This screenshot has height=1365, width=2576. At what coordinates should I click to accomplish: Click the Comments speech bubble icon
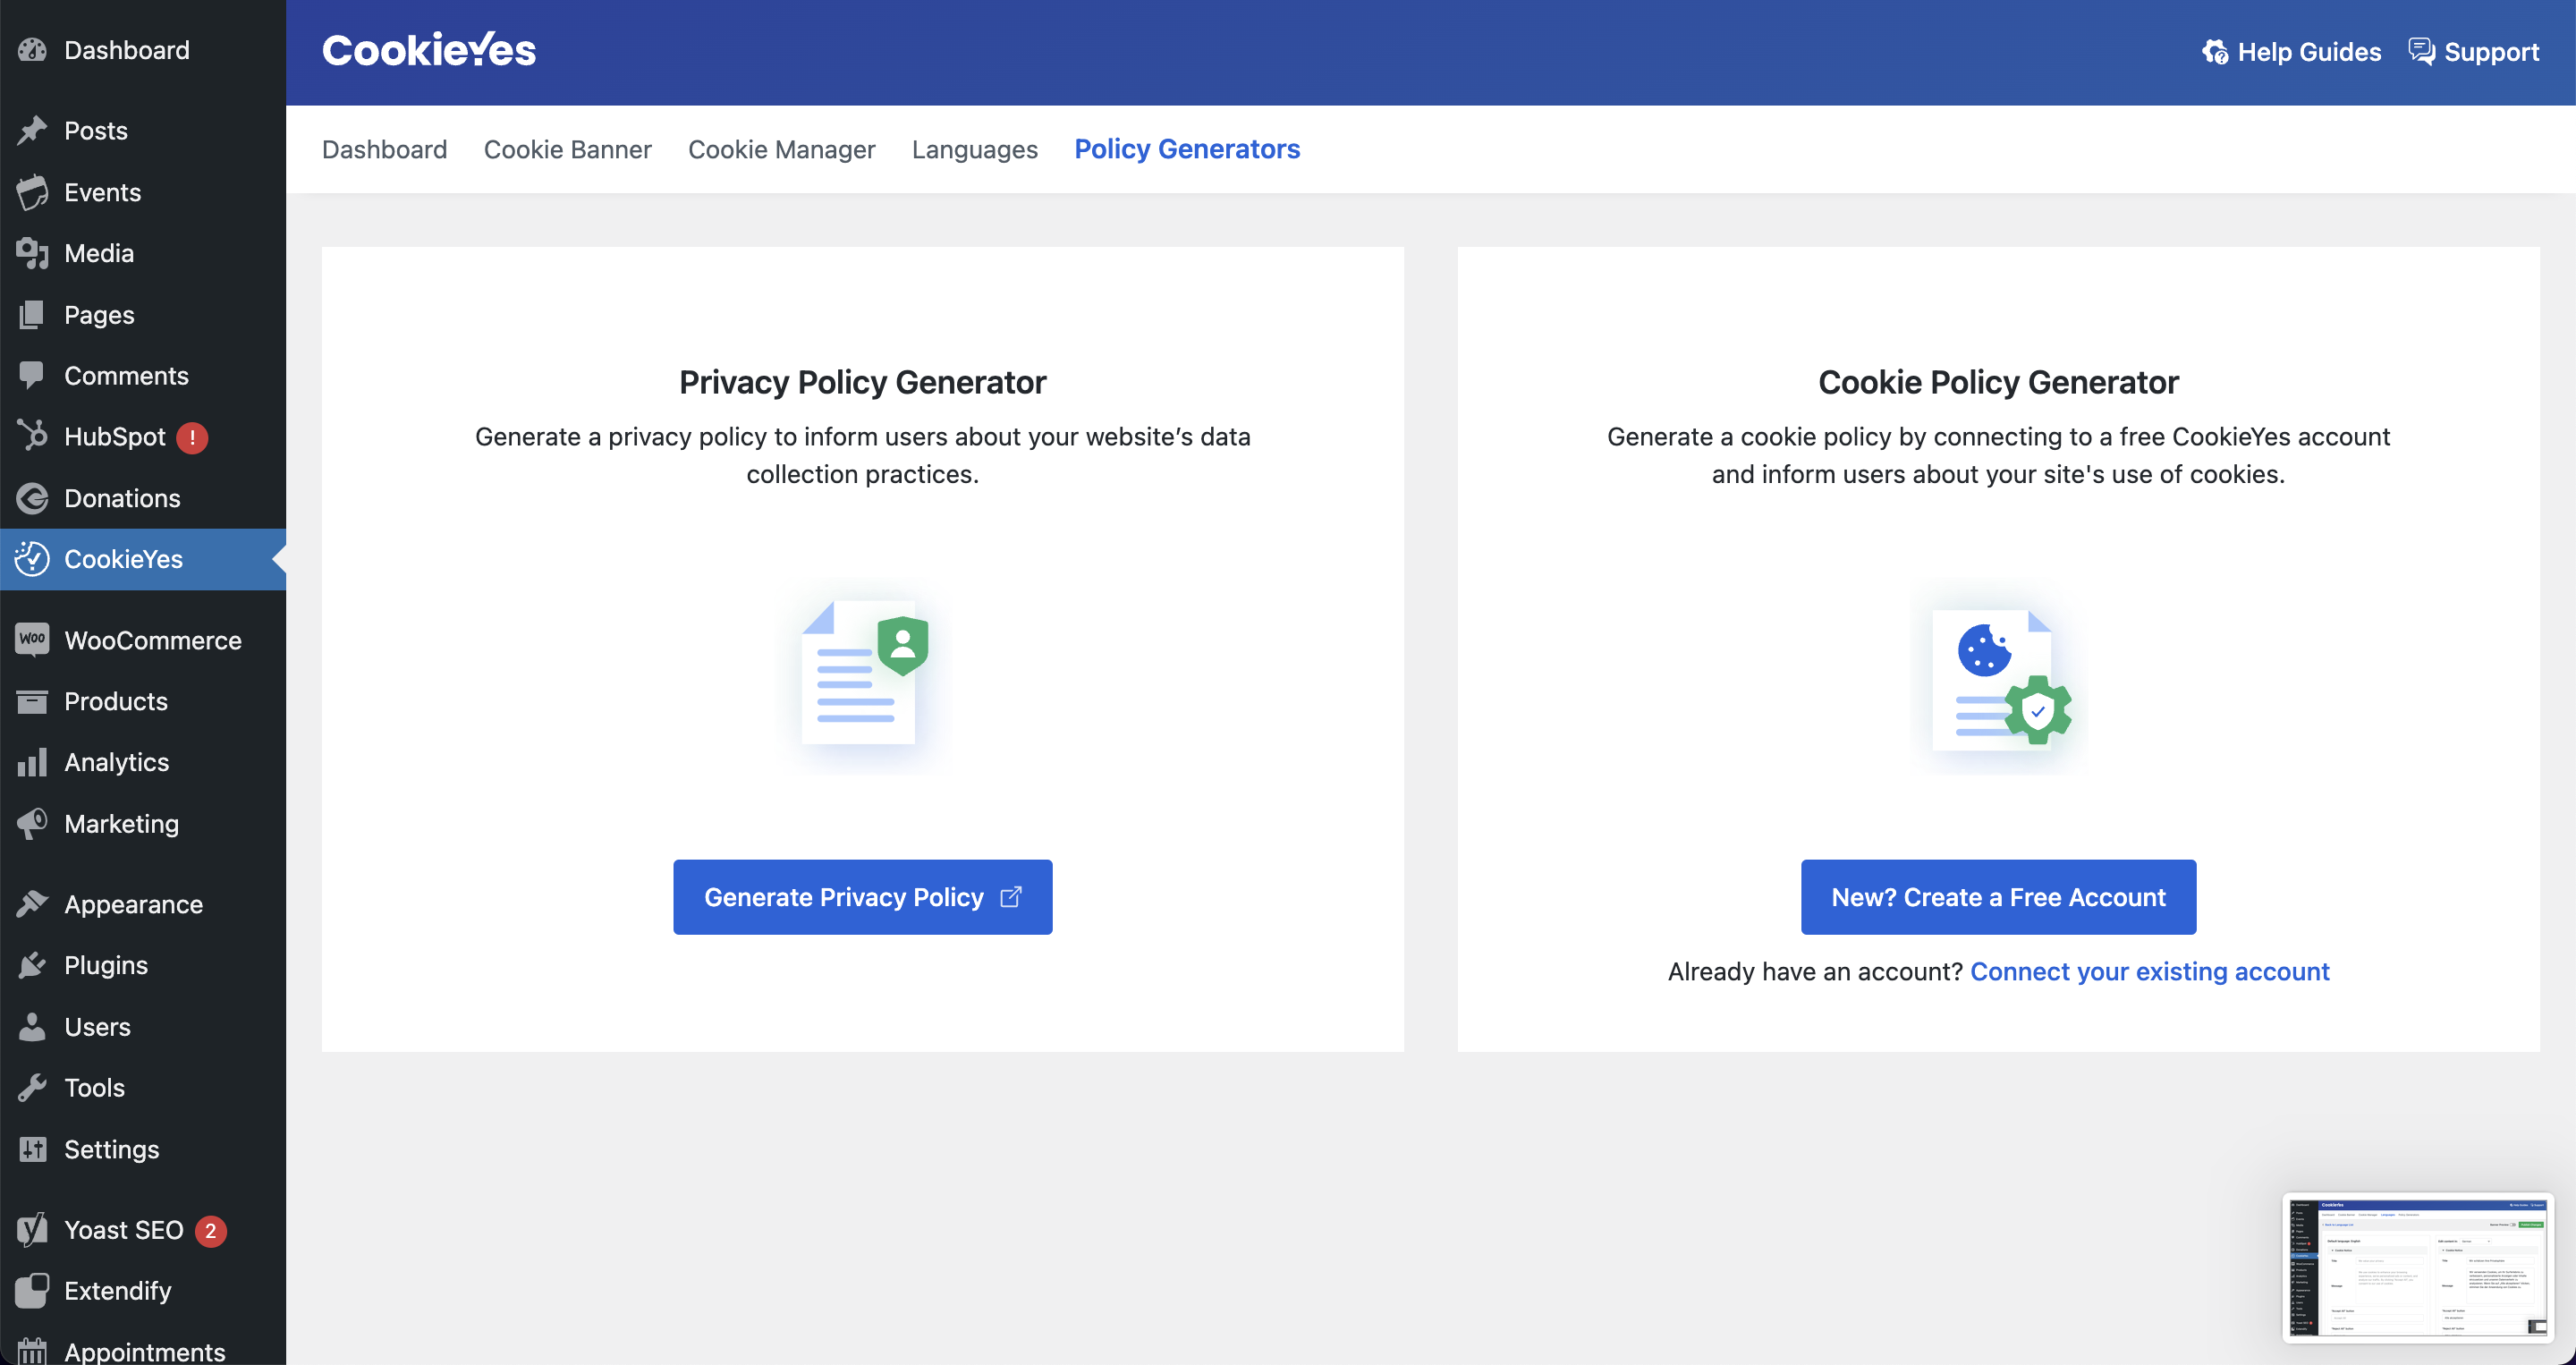point(32,376)
